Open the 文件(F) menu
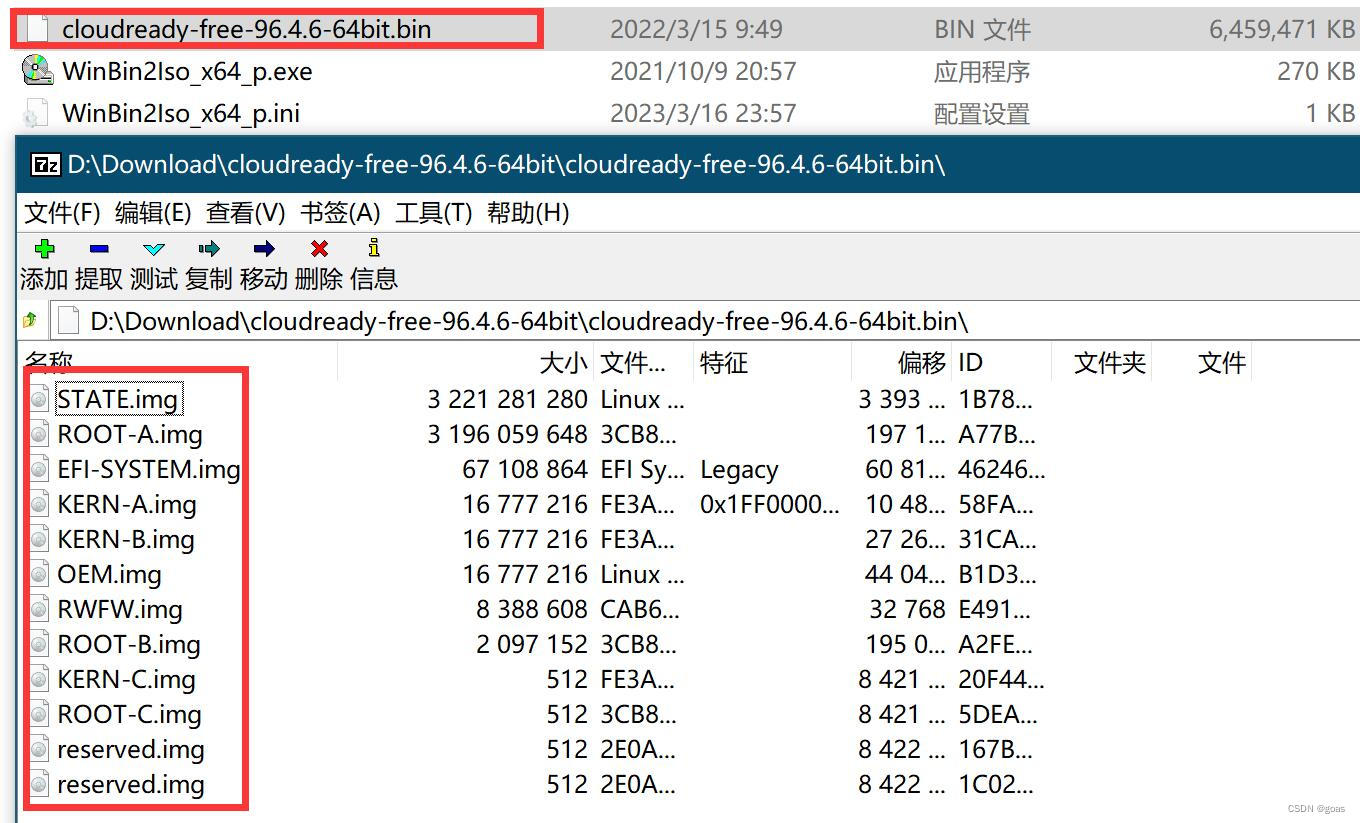The width and height of the screenshot is (1360, 823). tap(62, 213)
